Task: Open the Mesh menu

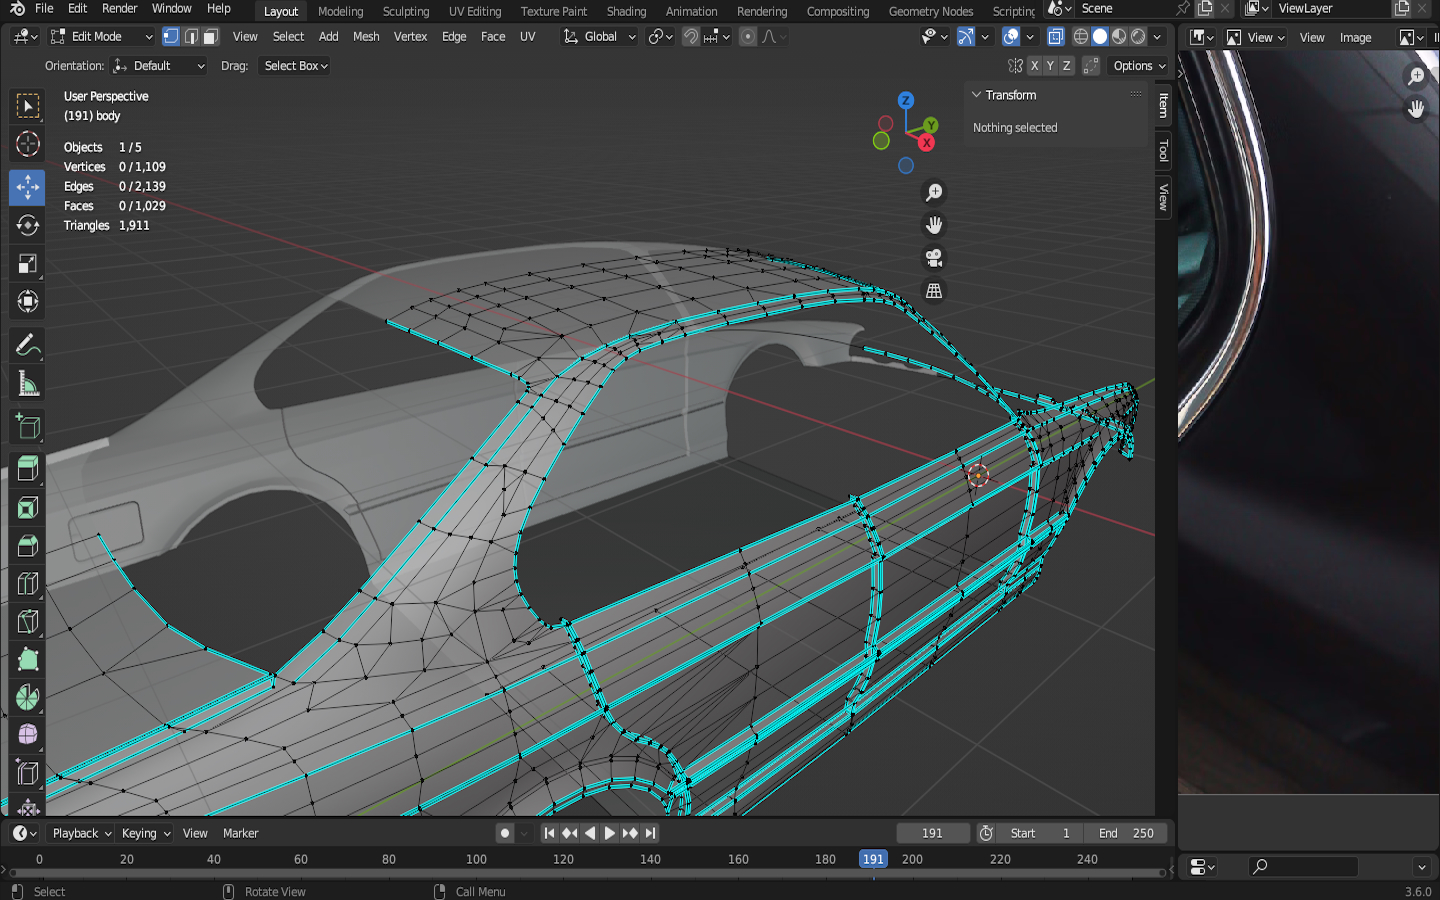Action: [x=366, y=37]
